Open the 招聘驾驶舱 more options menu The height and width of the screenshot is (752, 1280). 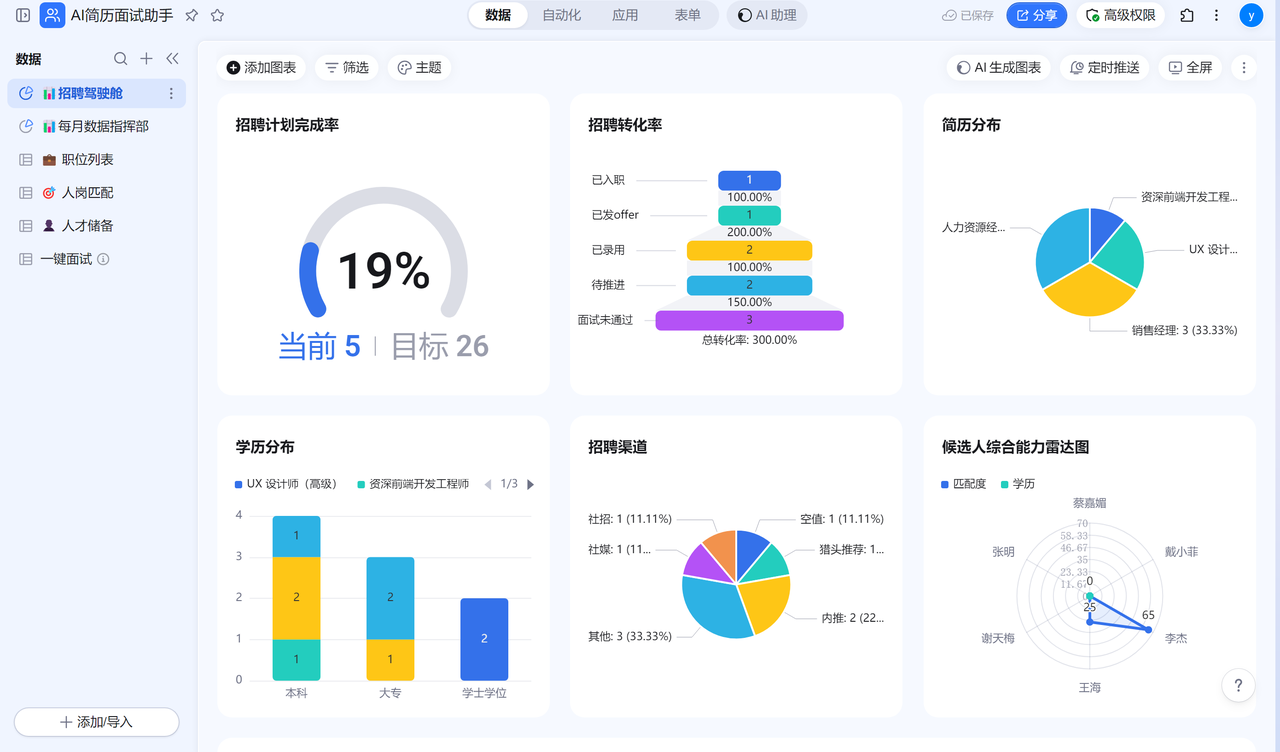pyautogui.click(x=171, y=93)
